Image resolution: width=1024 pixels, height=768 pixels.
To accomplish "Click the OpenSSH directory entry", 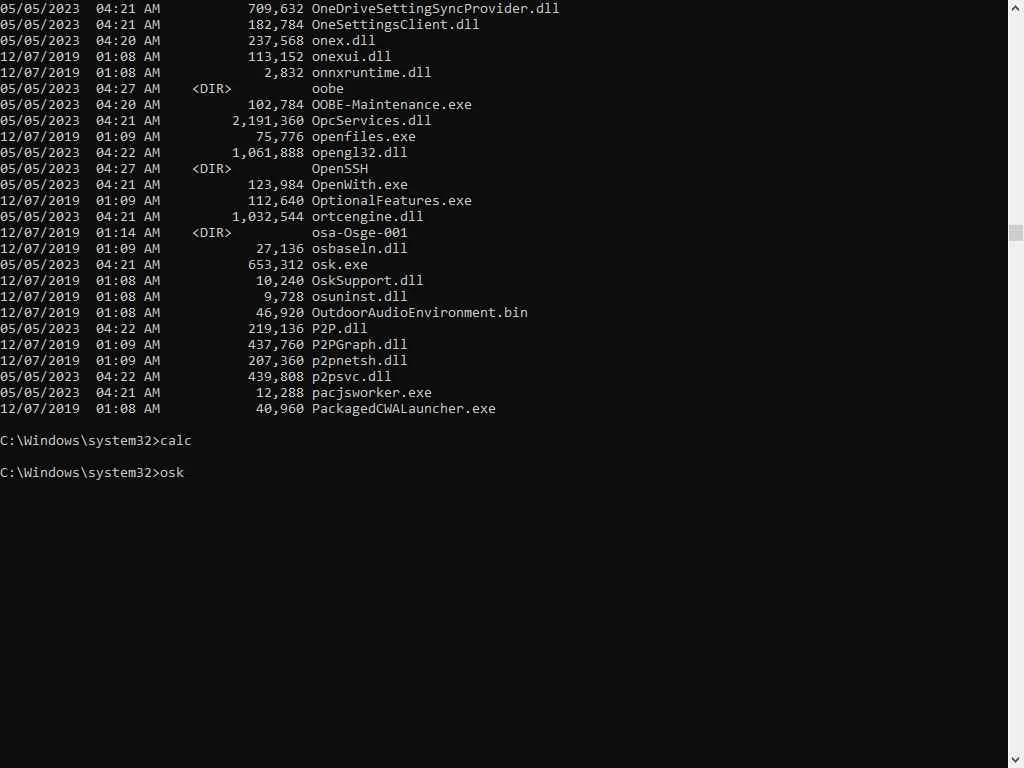I will click(340, 169).
